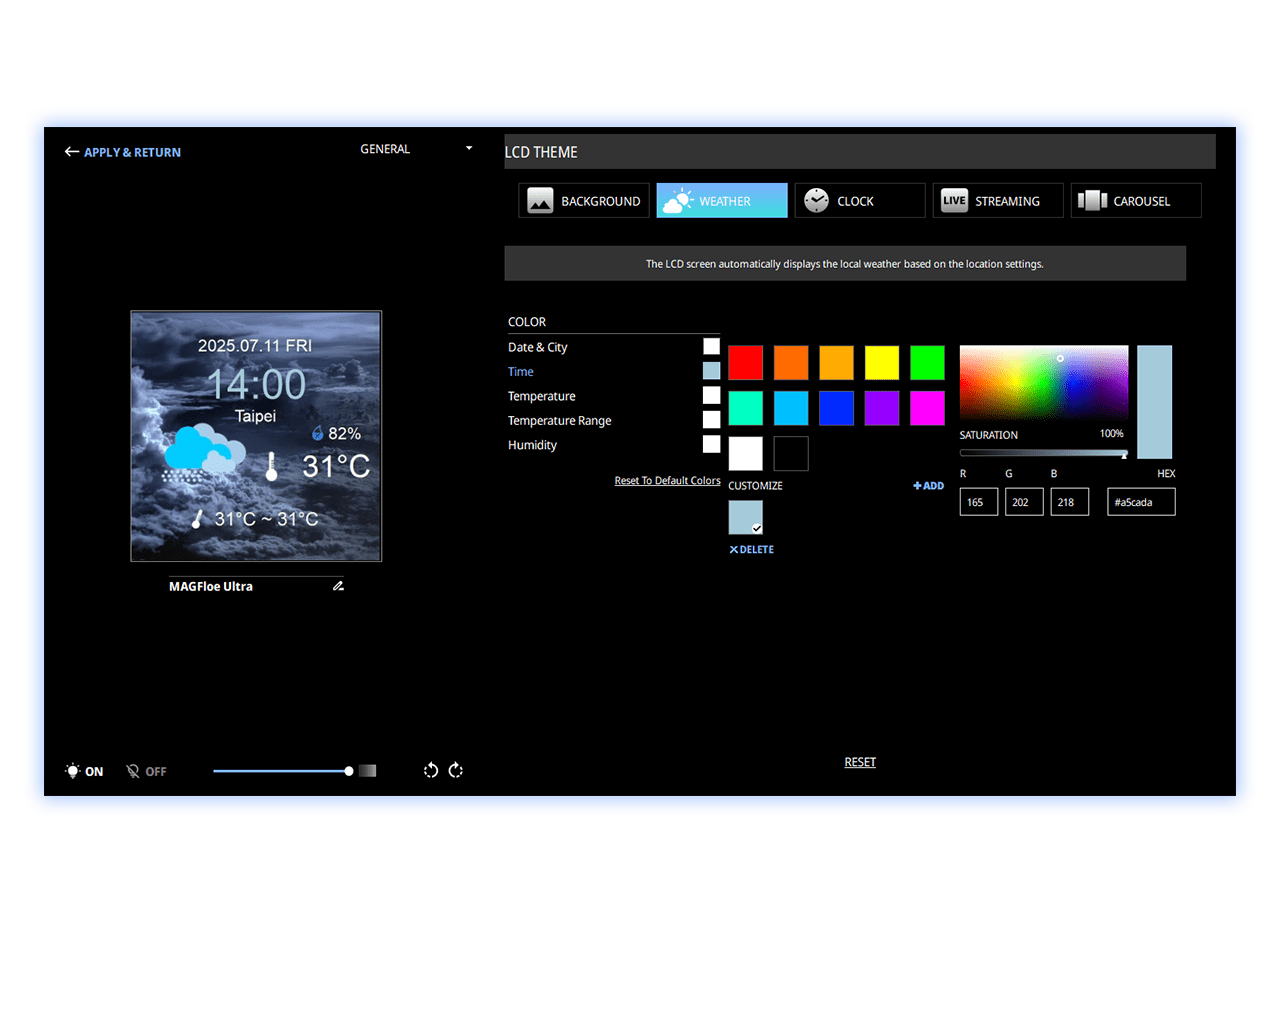
Task: Click the brightness gradient icon at slider end
Action: (x=368, y=771)
